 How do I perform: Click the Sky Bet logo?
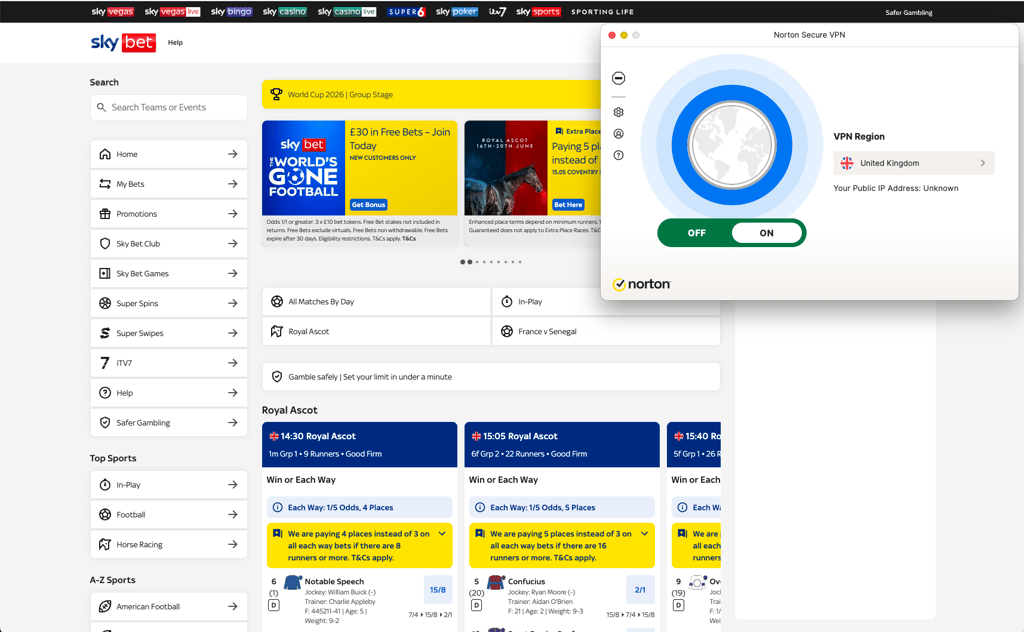[123, 42]
